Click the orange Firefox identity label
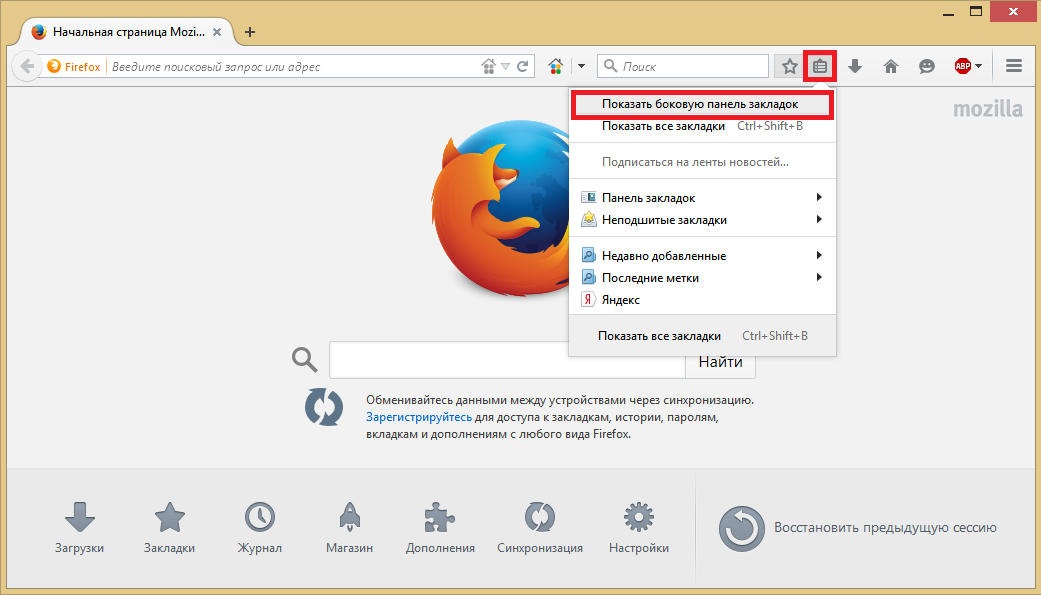The image size is (1041, 595). pyautogui.click(x=74, y=66)
